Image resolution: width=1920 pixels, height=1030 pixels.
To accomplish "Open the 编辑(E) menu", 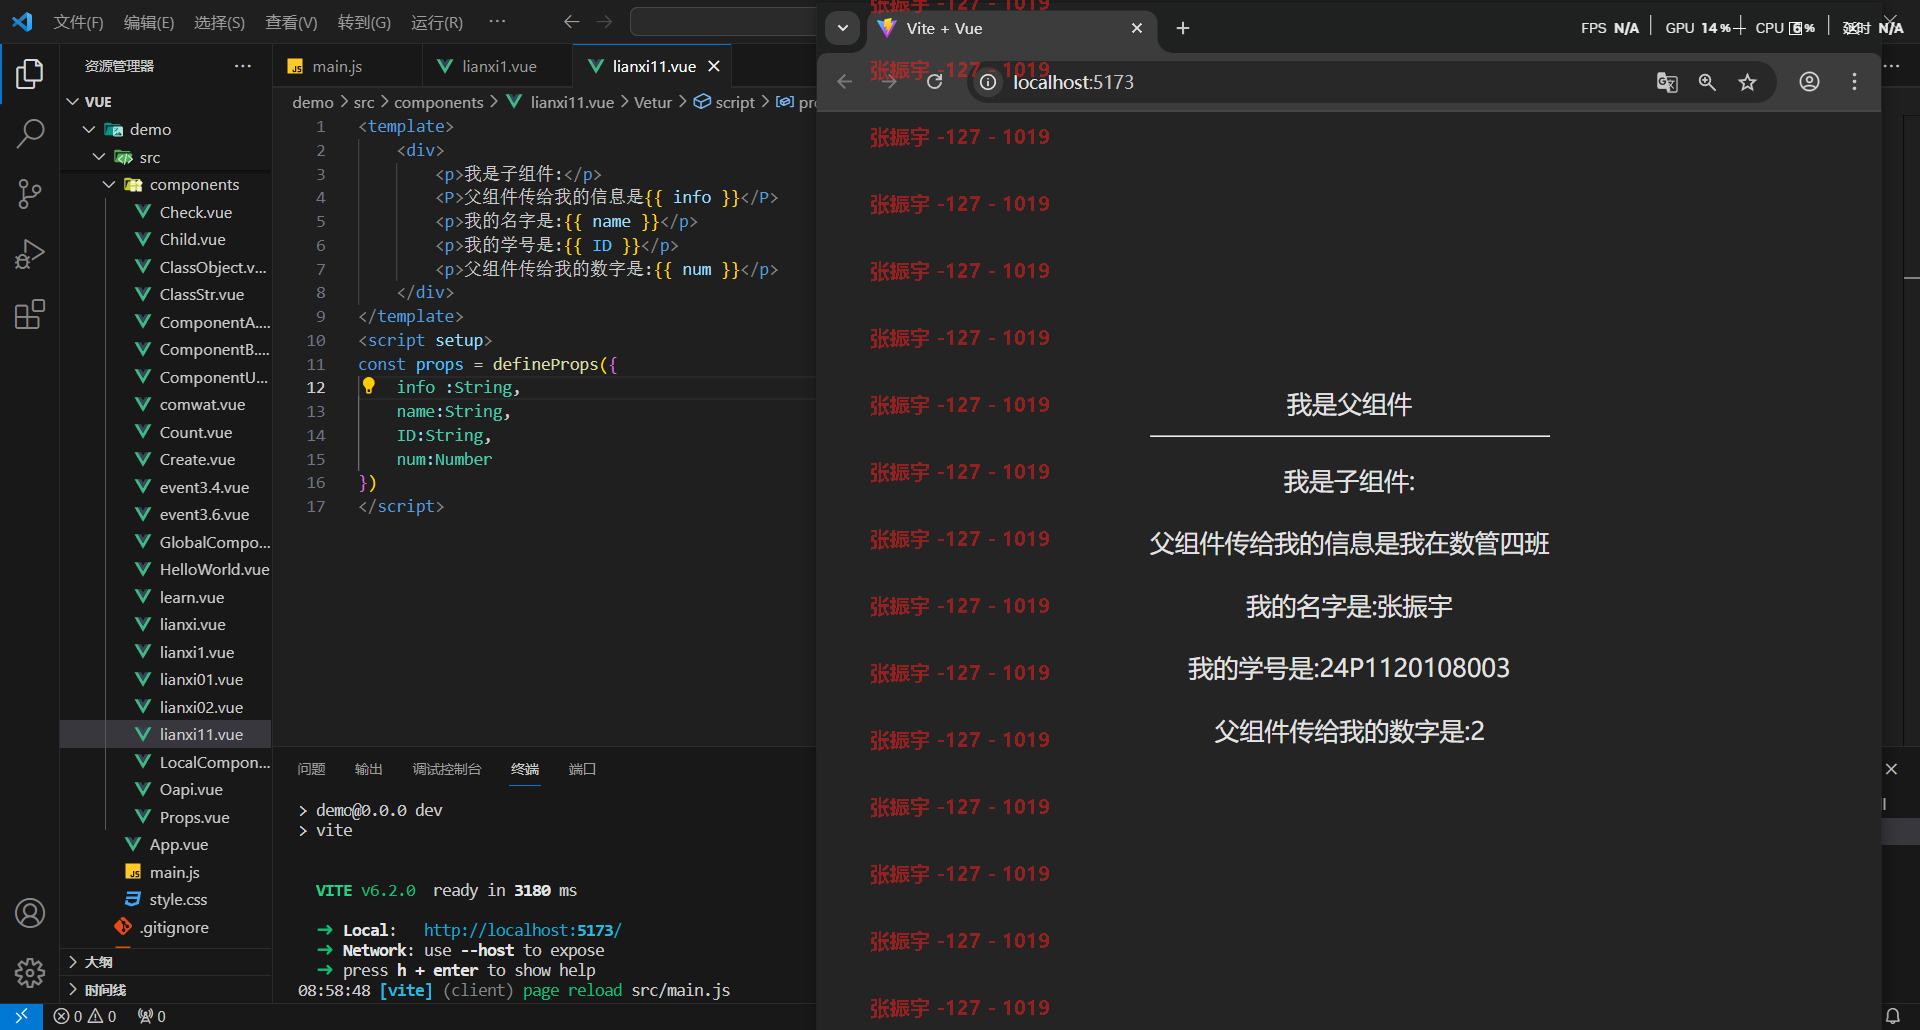I will coord(149,22).
